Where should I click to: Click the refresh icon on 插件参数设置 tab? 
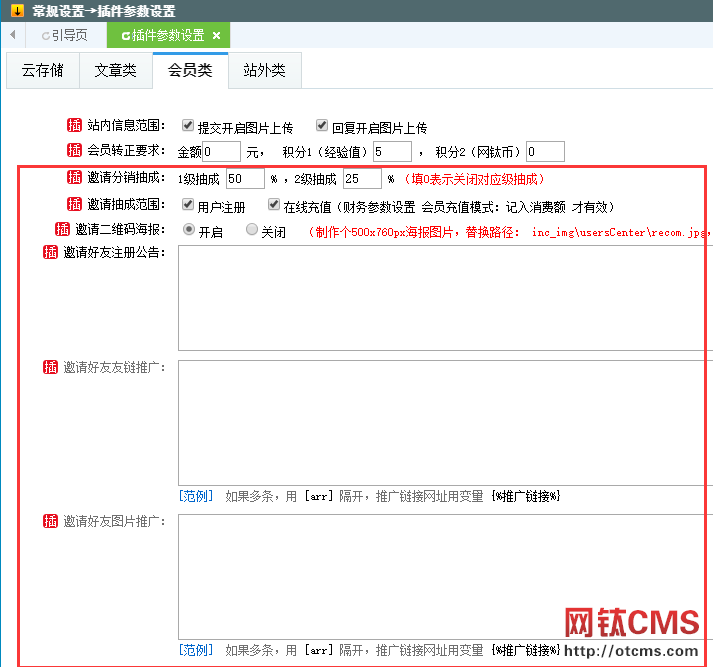pyautogui.click(x=125, y=36)
